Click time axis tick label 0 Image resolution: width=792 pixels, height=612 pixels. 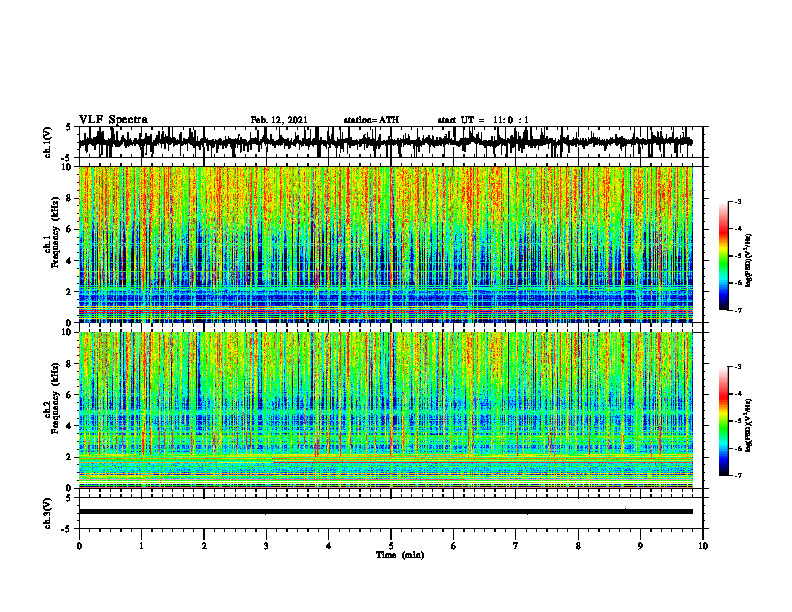tap(79, 546)
